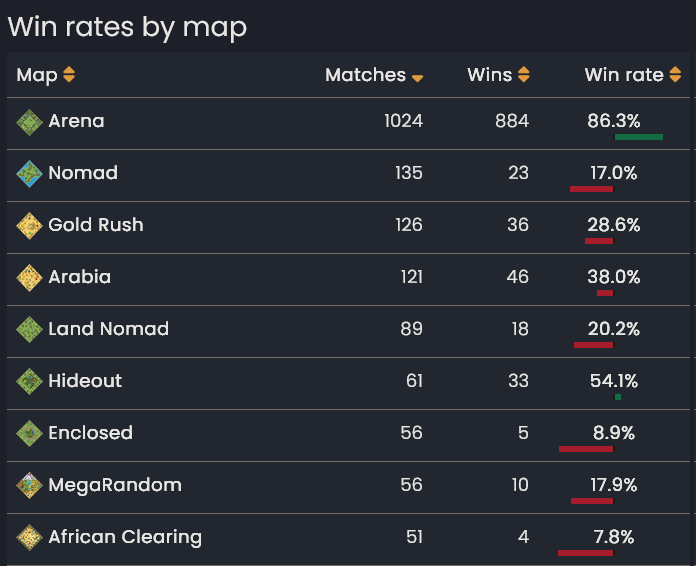
Task: Select the 1024 matches cell for Arena
Action: pos(403,121)
